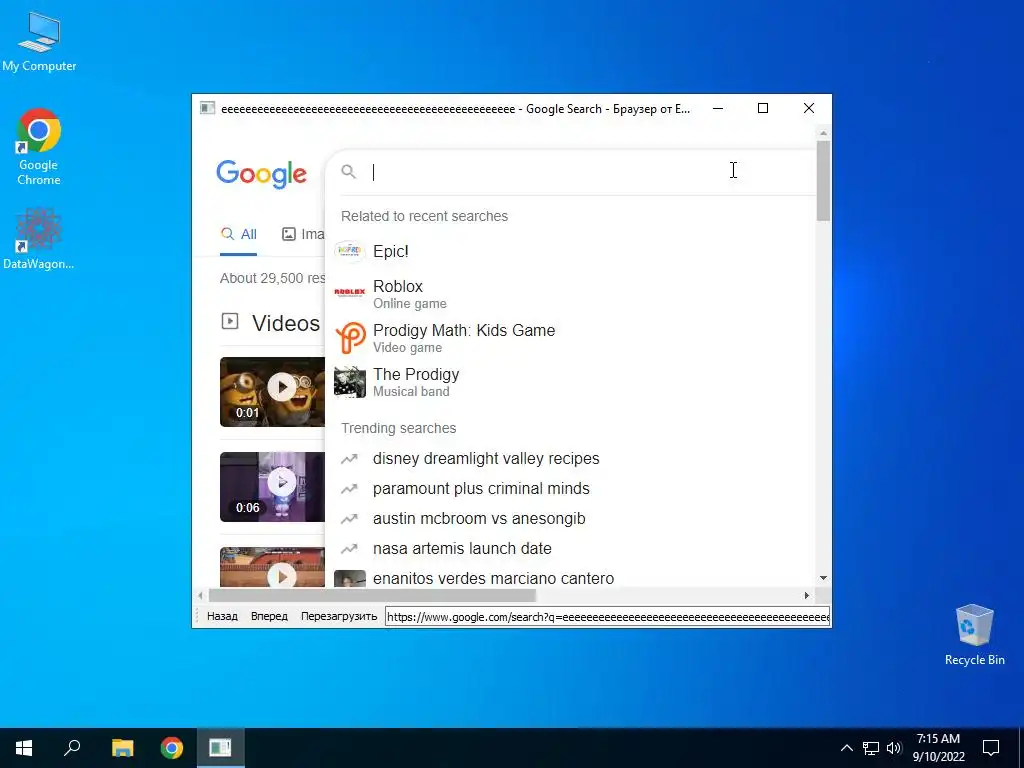
Task: Open taskbar search
Action: click(x=72, y=748)
